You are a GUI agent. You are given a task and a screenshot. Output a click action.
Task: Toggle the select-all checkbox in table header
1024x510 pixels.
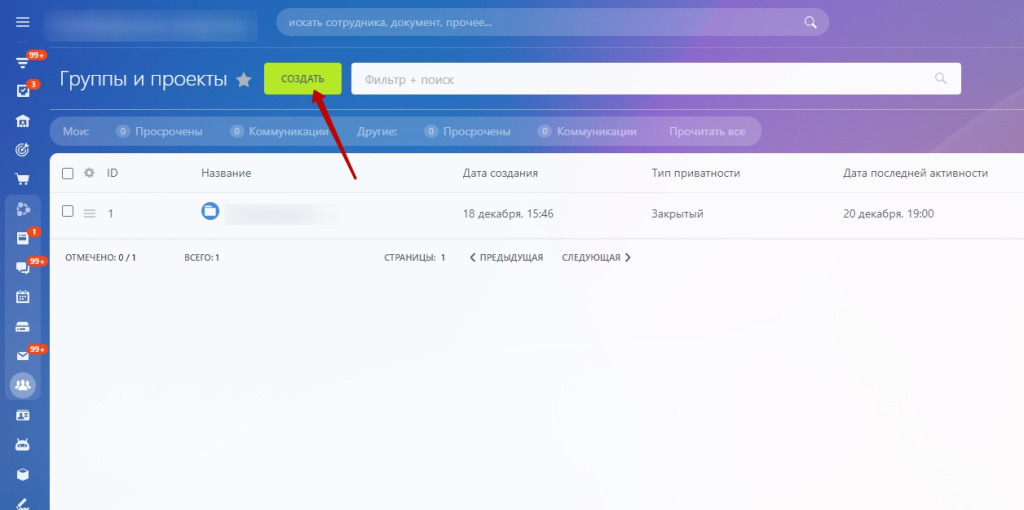68,173
